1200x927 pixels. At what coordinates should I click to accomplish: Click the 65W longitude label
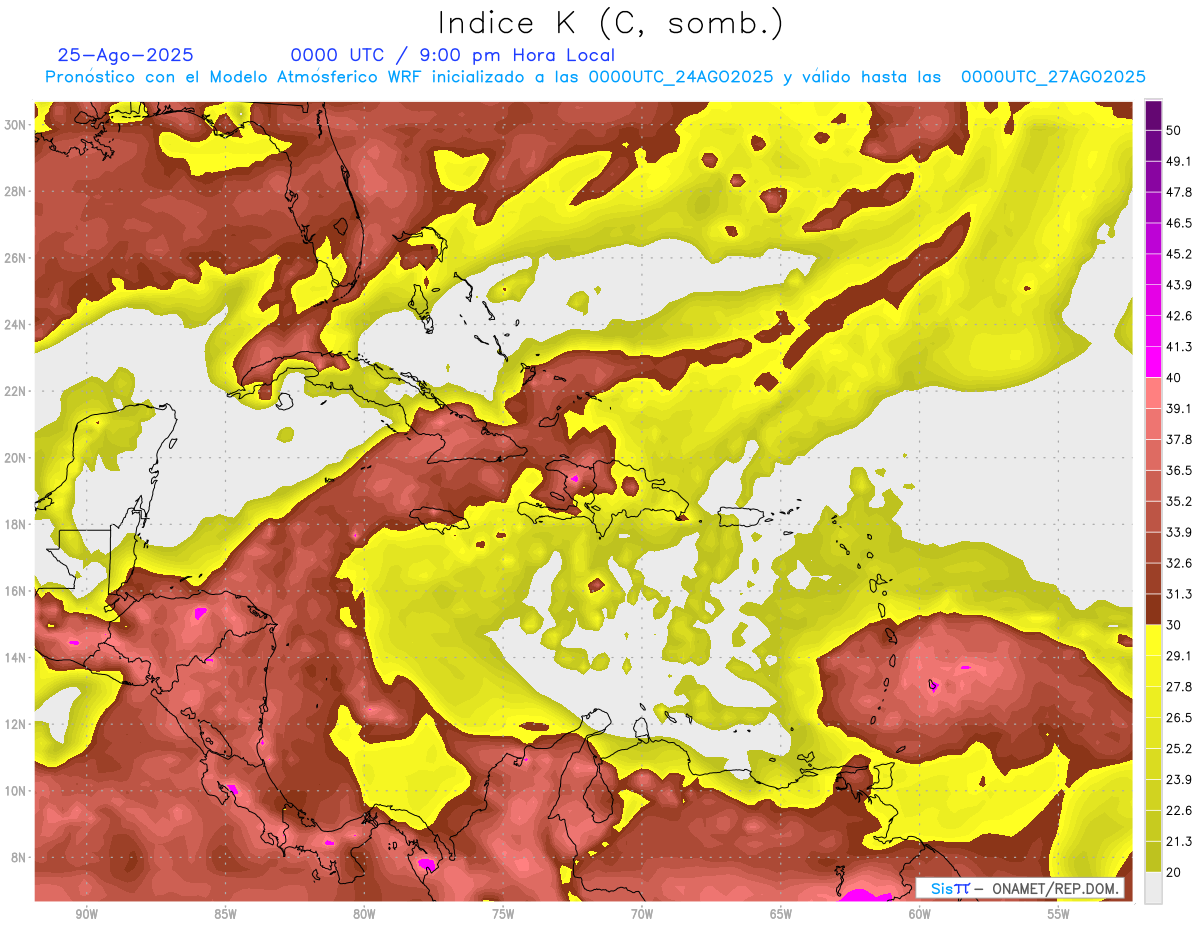tap(781, 914)
